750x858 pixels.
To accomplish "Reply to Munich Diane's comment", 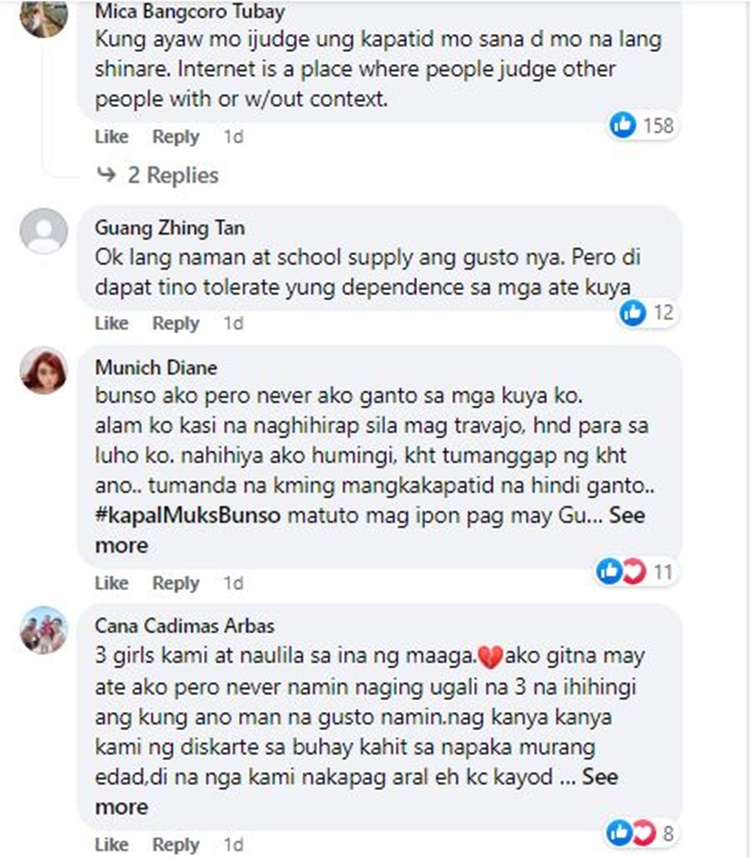I will coord(176,583).
